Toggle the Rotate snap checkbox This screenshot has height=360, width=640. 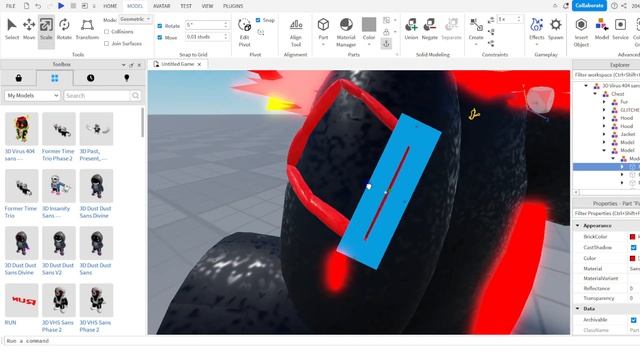[160, 25]
